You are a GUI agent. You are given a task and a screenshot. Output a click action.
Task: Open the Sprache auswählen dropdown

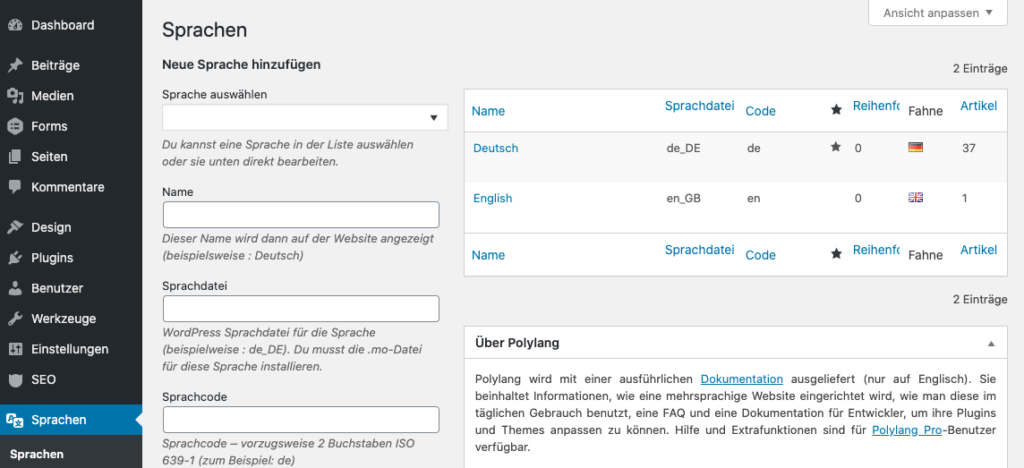point(305,118)
